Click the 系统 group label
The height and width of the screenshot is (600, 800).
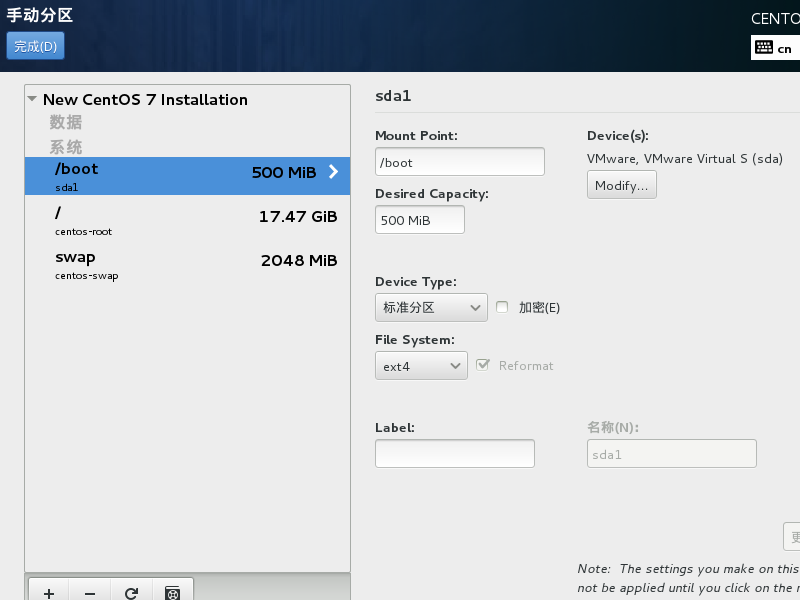65,147
